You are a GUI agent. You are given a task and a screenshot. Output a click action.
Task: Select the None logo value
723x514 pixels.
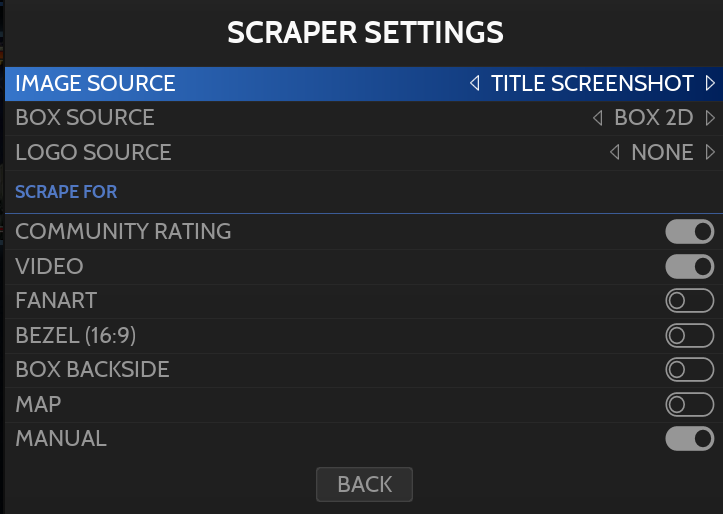(x=662, y=153)
